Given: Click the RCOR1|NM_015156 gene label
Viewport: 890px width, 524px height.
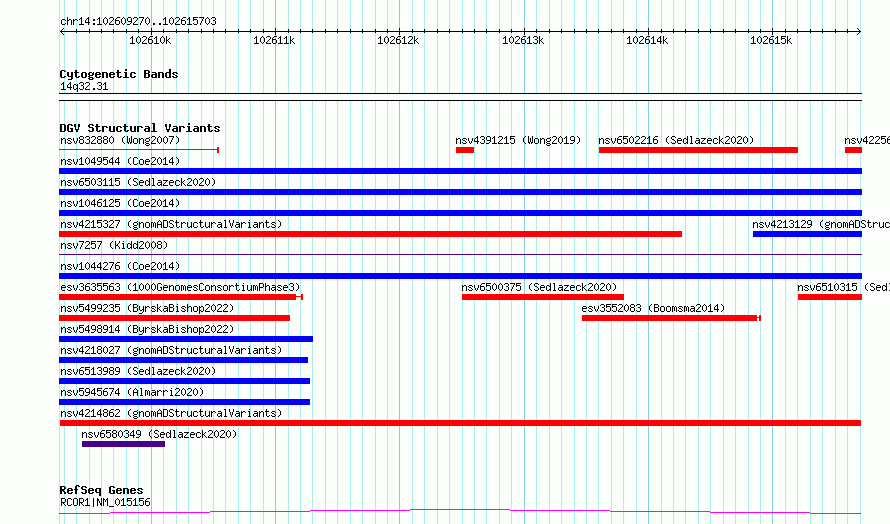Looking at the screenshot, I should 105,502.
